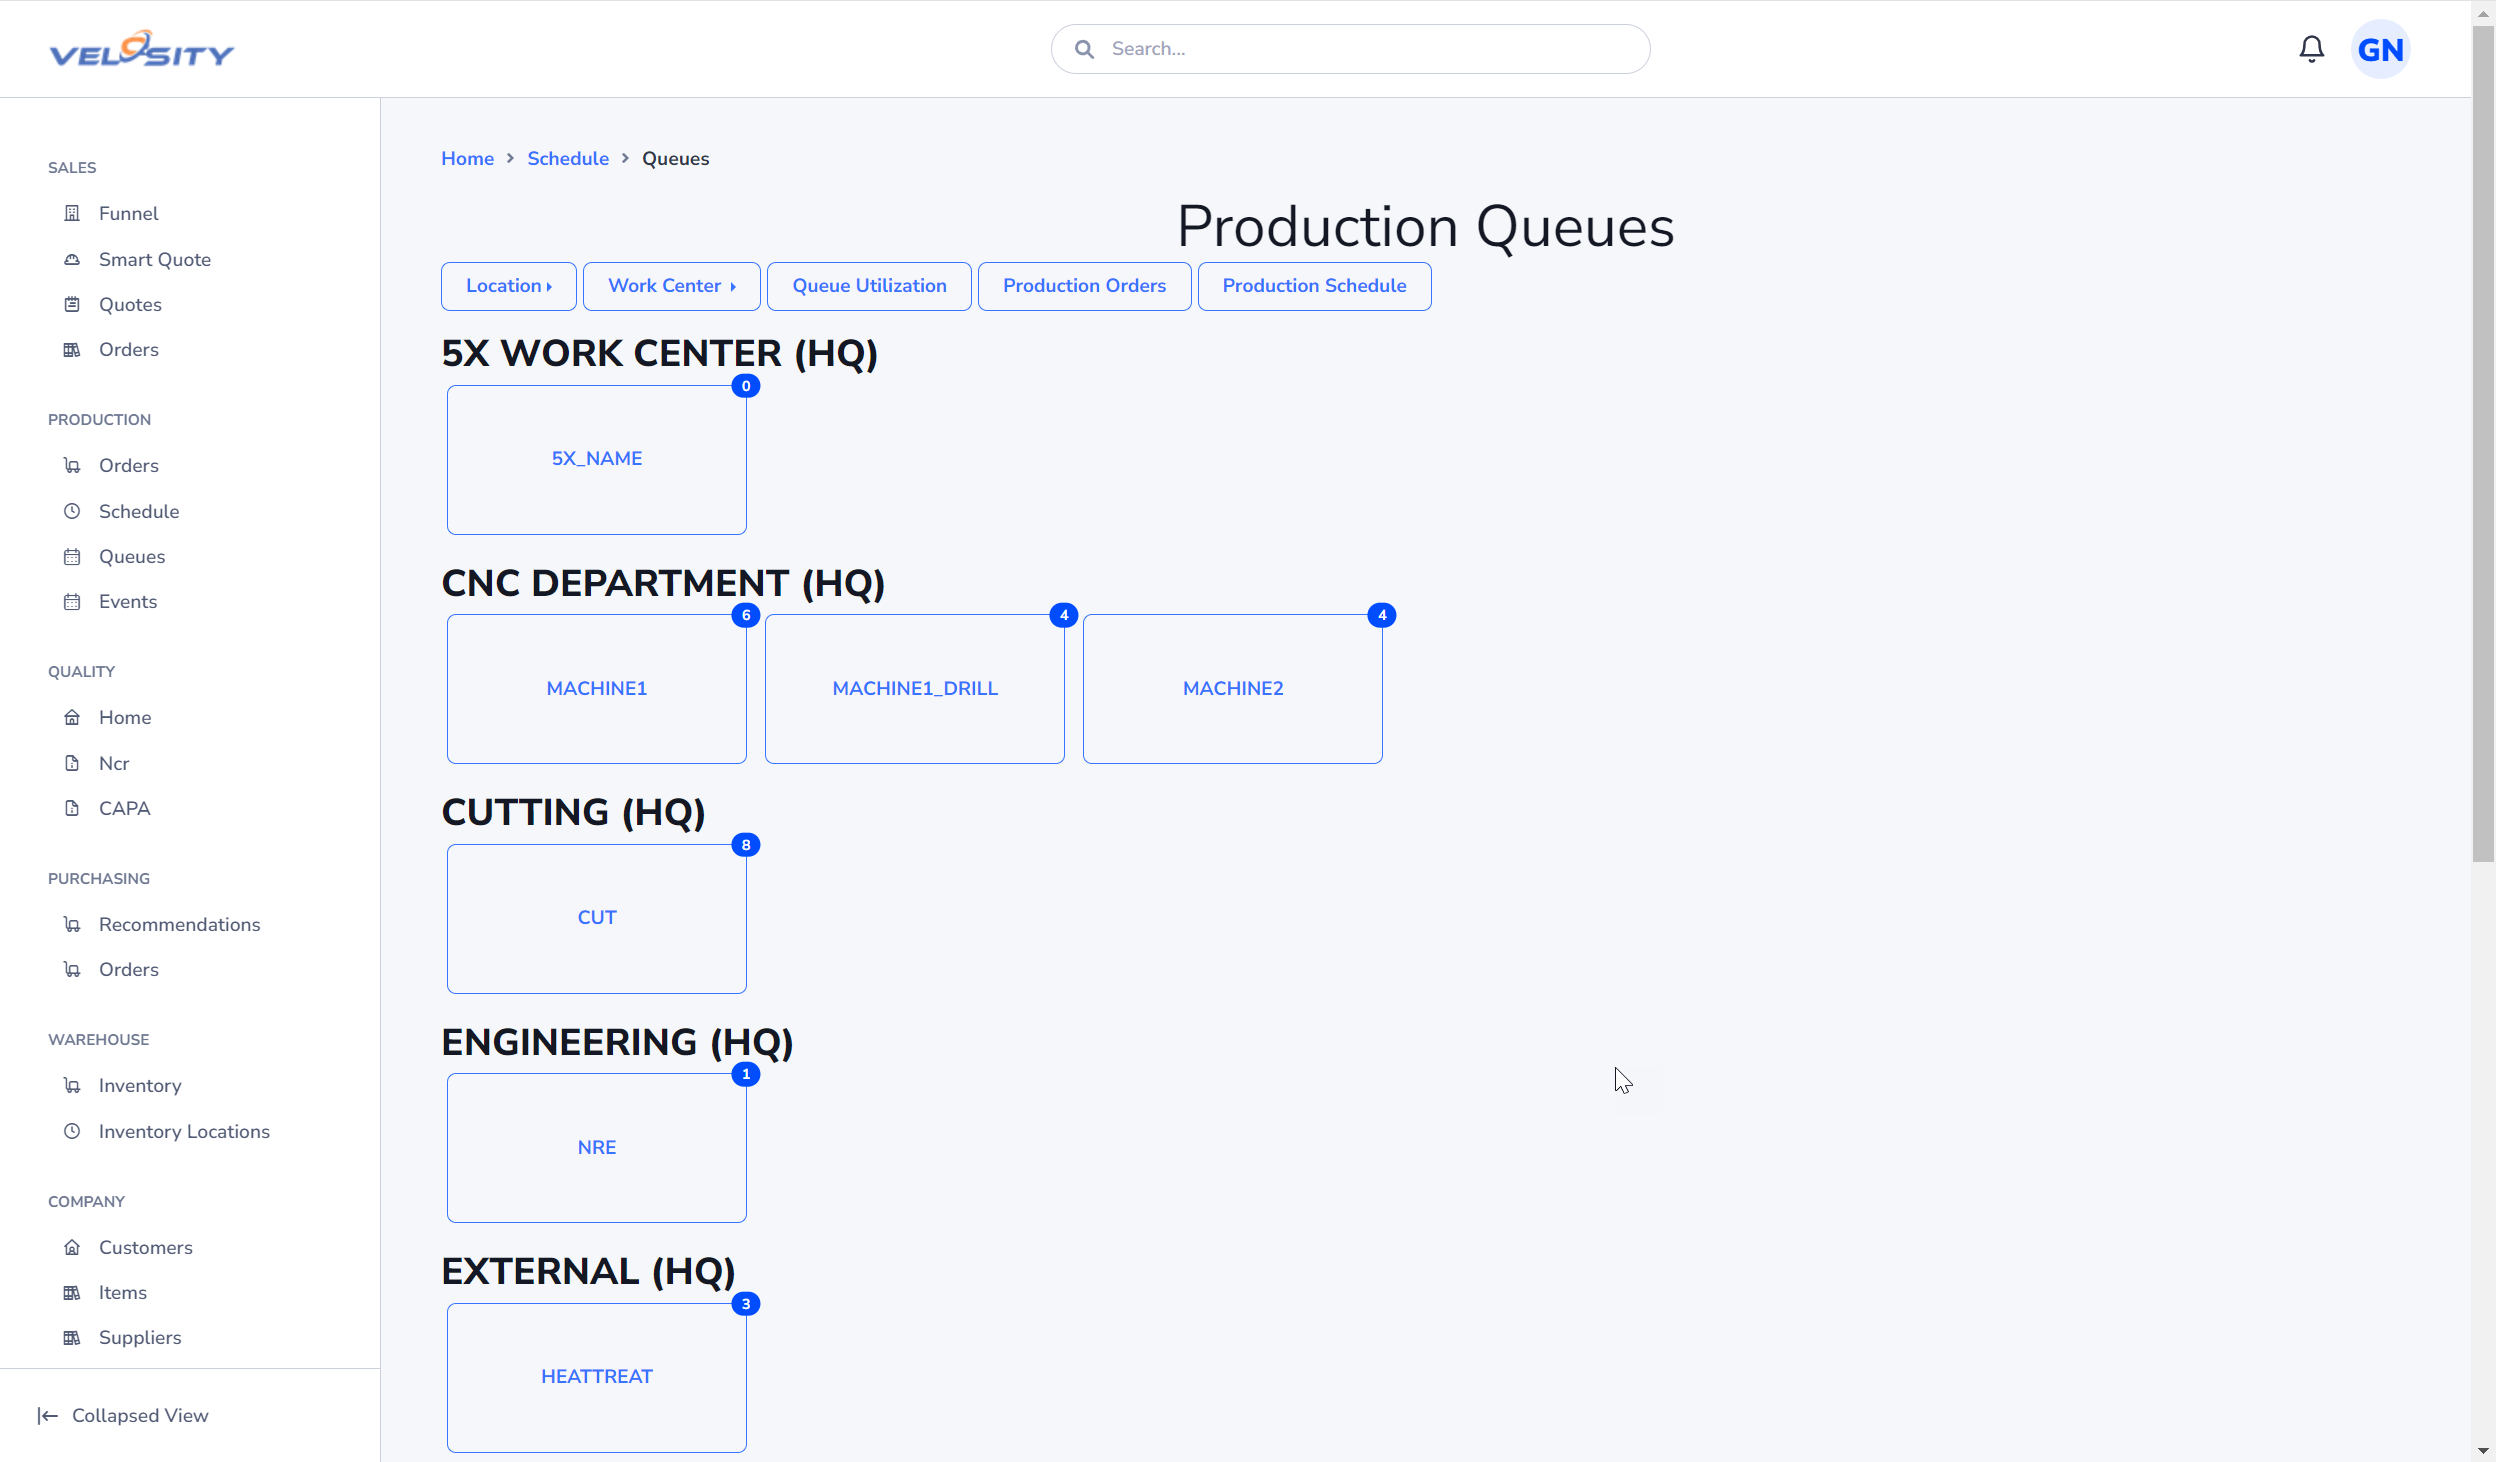
Task: Click the Events calendar icon
Action: 72,601
